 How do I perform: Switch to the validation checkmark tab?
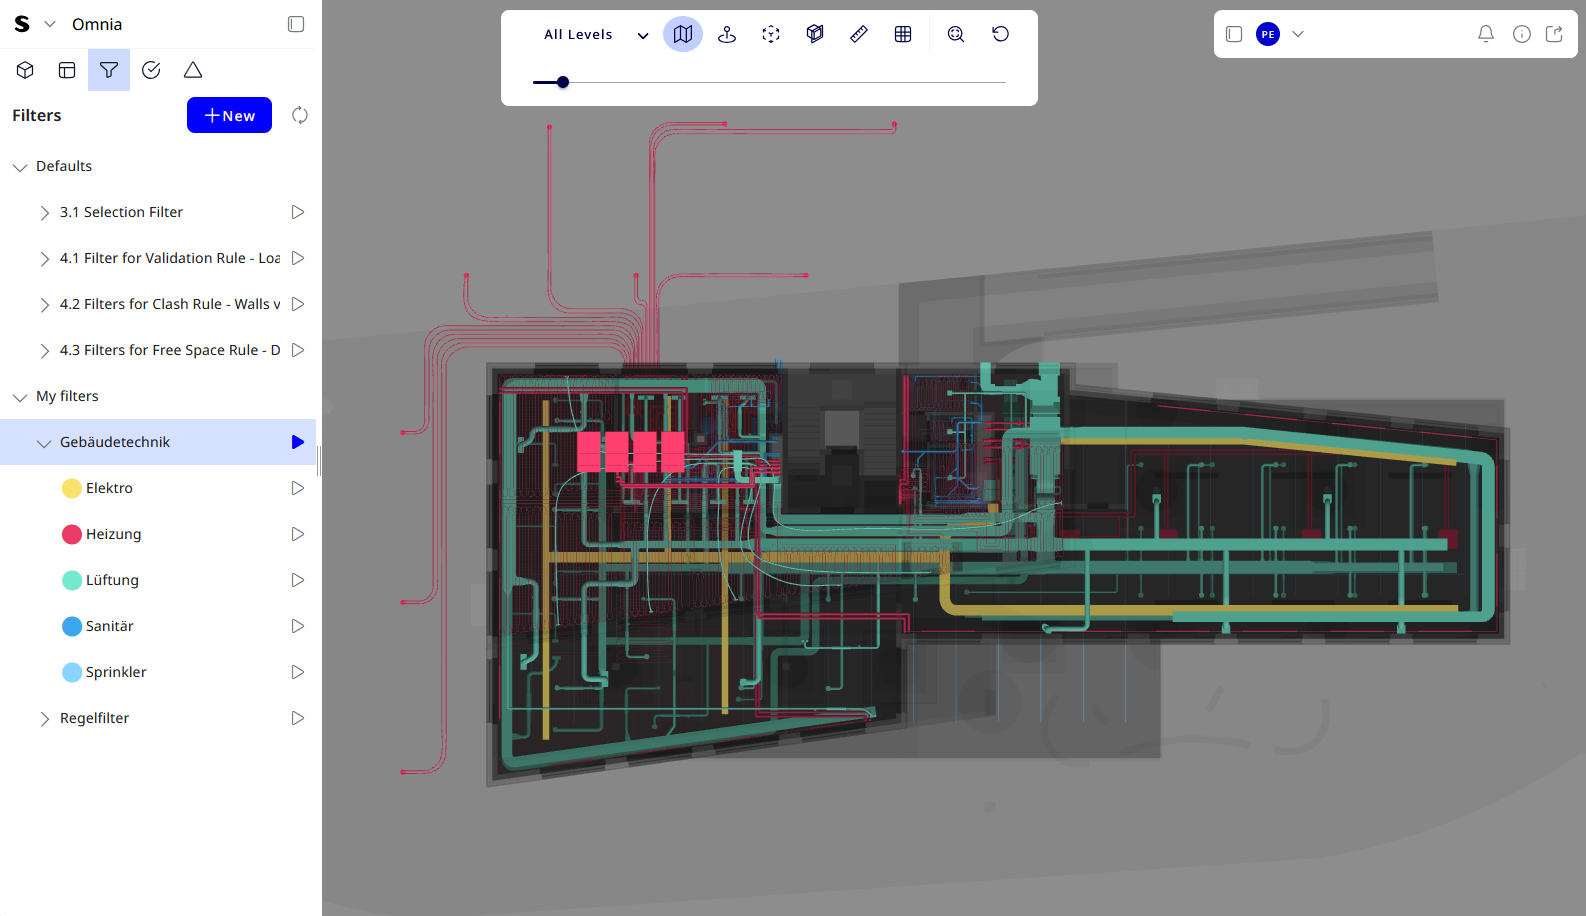click(x=151, y=70)
